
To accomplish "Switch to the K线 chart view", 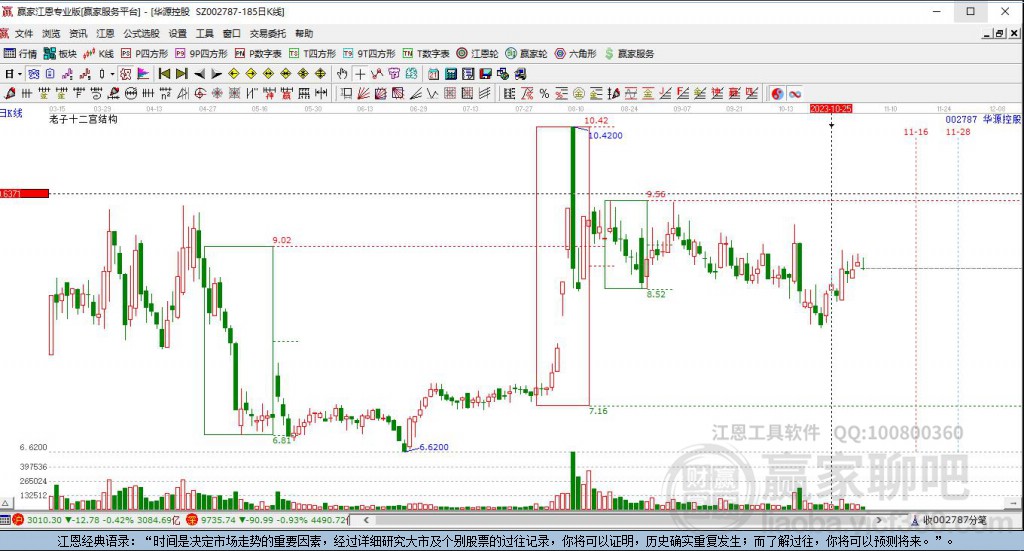I will tap(99, 54).
